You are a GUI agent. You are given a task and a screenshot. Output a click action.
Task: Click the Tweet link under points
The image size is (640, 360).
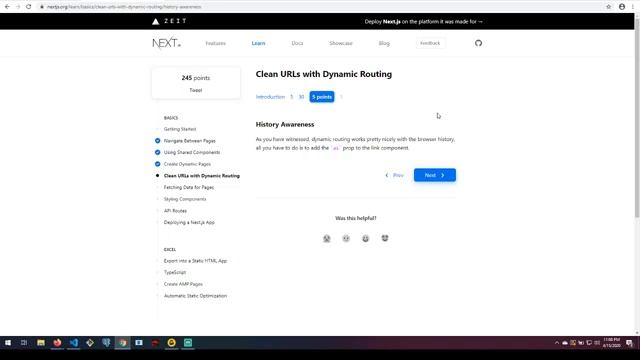(196, 90)
